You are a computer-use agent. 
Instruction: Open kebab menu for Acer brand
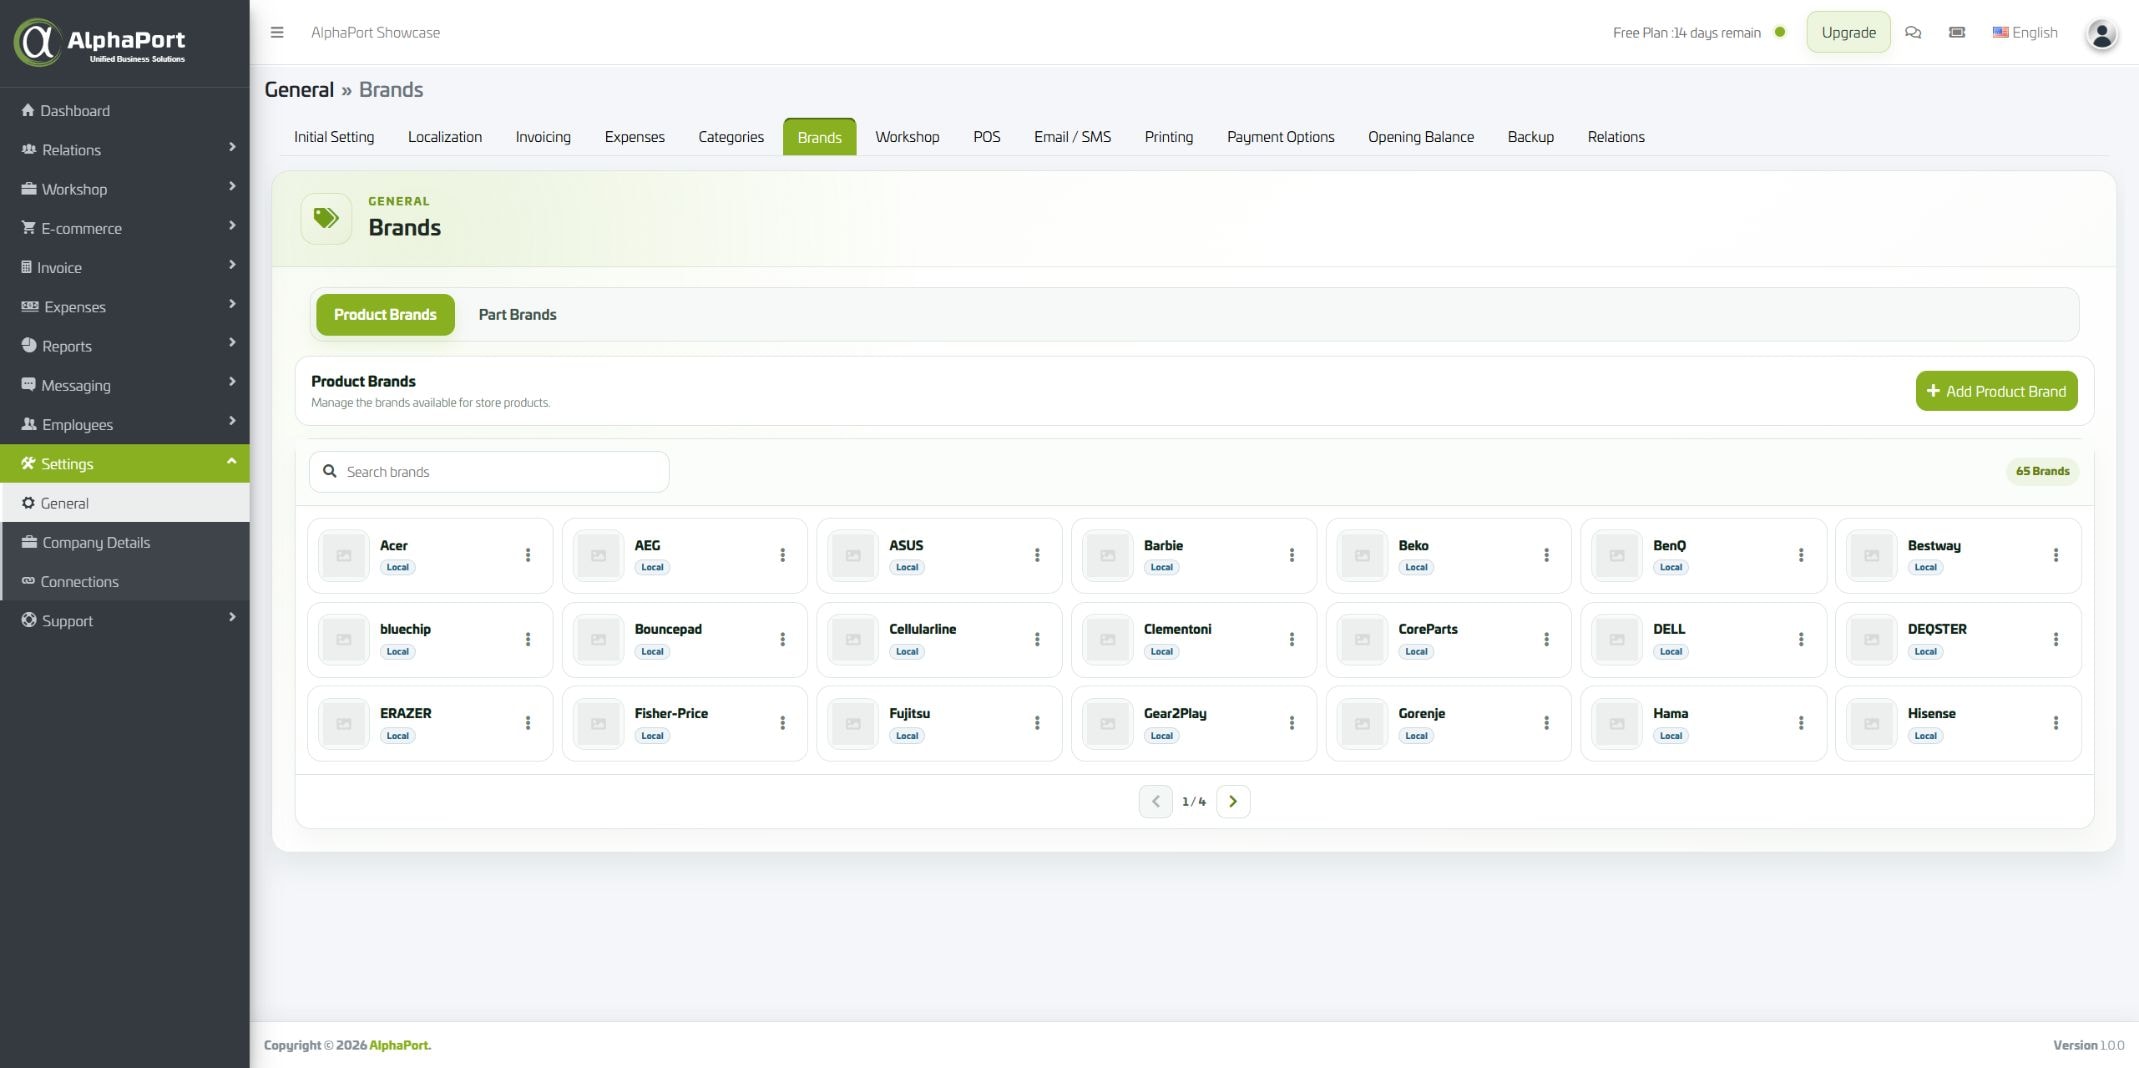528,555
